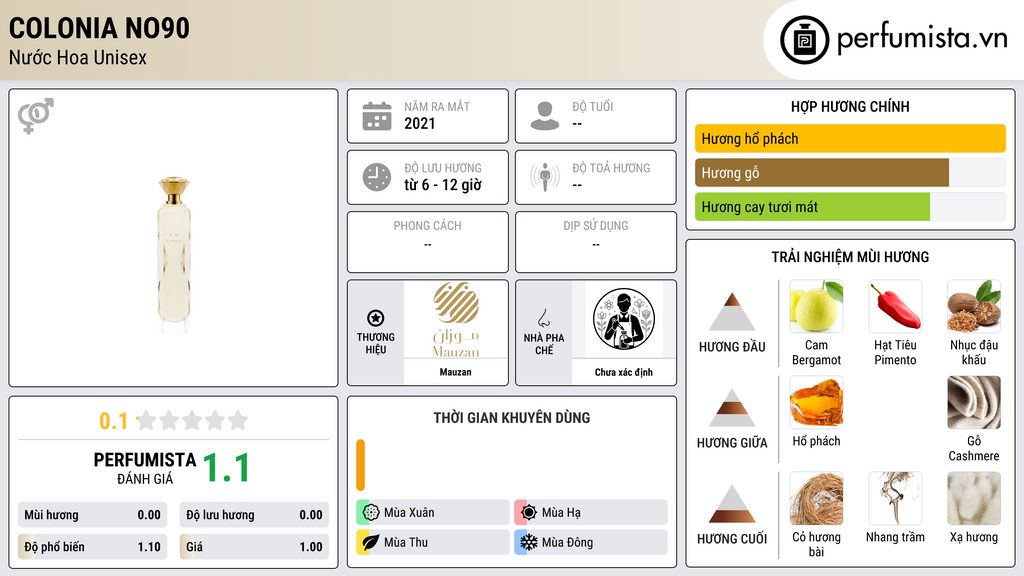Click the từ 6 - 12 giờ value
Viewport: 1024px width, 576px height.
443,185
